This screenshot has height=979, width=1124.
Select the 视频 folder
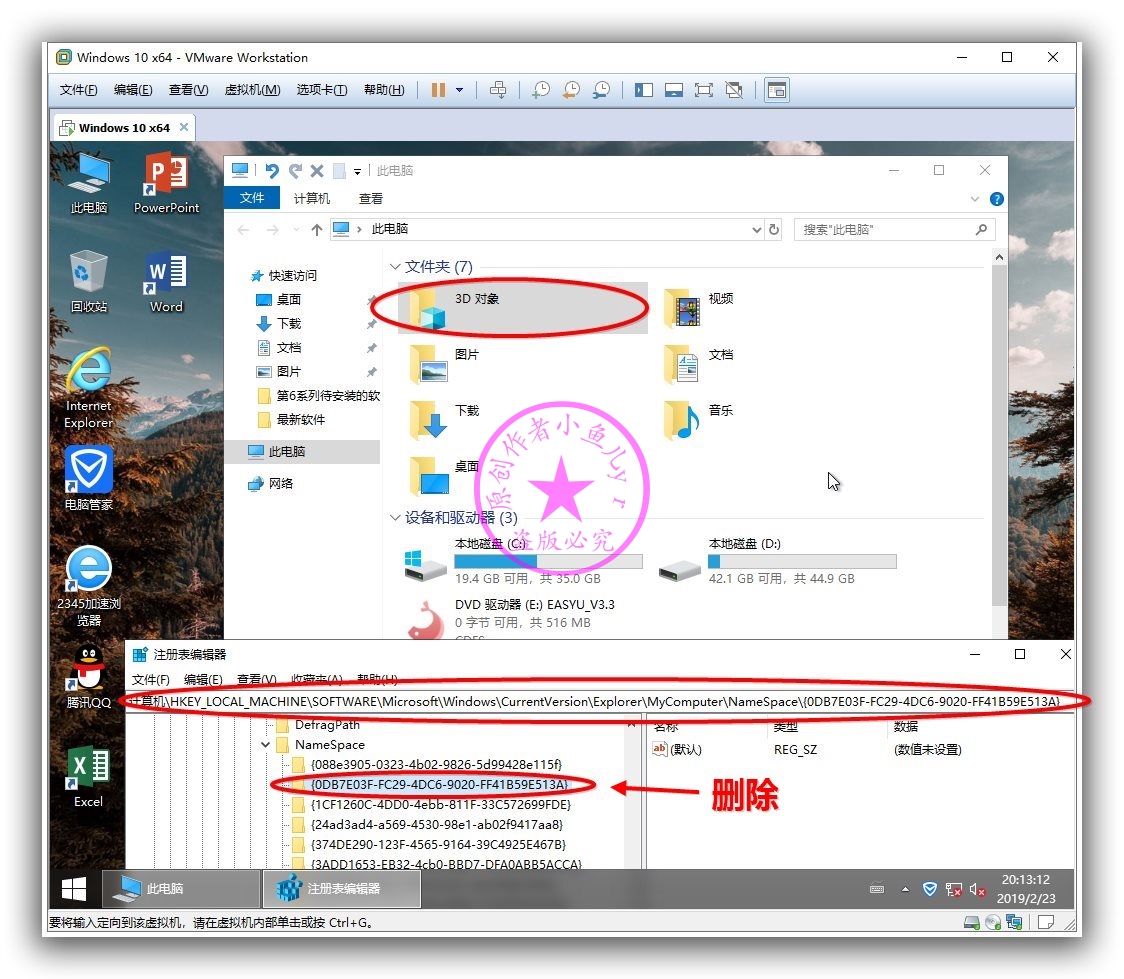(x=700, y=307)
